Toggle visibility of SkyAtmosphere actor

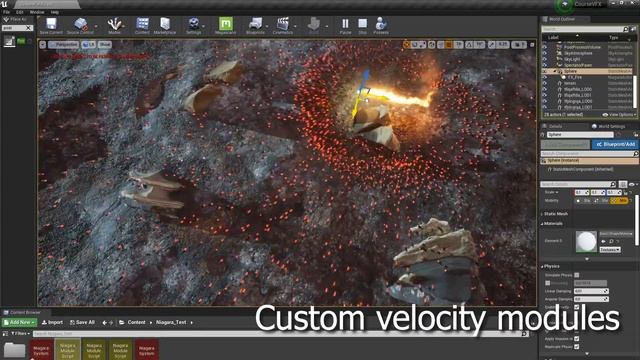point(544,53)
